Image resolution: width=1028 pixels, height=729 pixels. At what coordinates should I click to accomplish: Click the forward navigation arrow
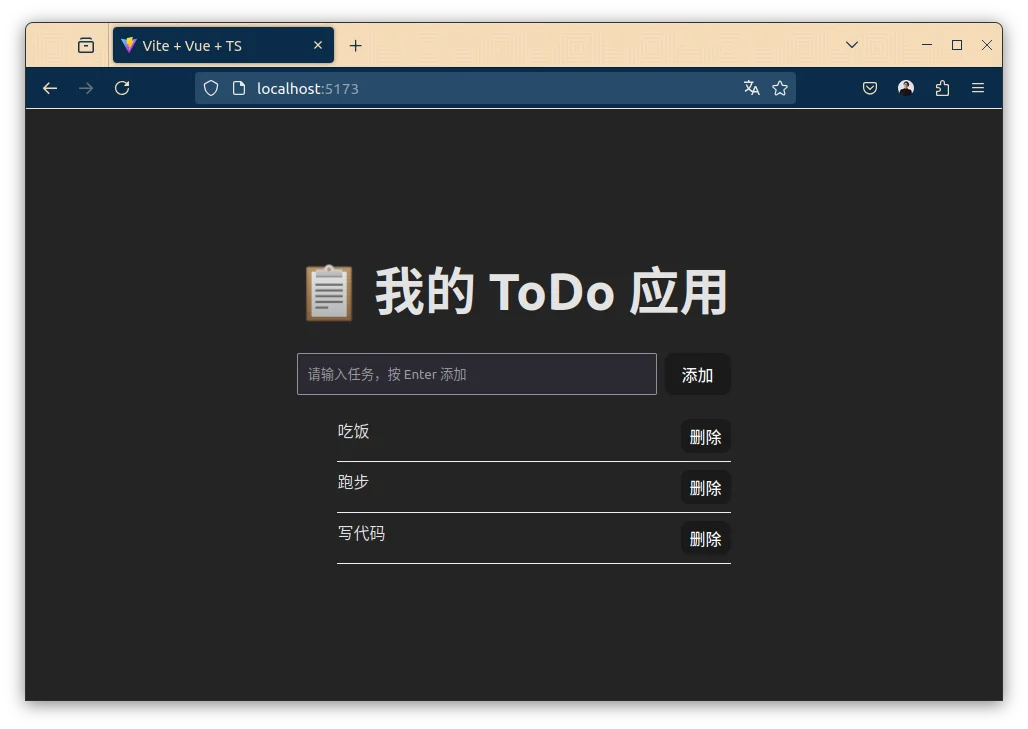pyautogui.click(x=86, y=89)
